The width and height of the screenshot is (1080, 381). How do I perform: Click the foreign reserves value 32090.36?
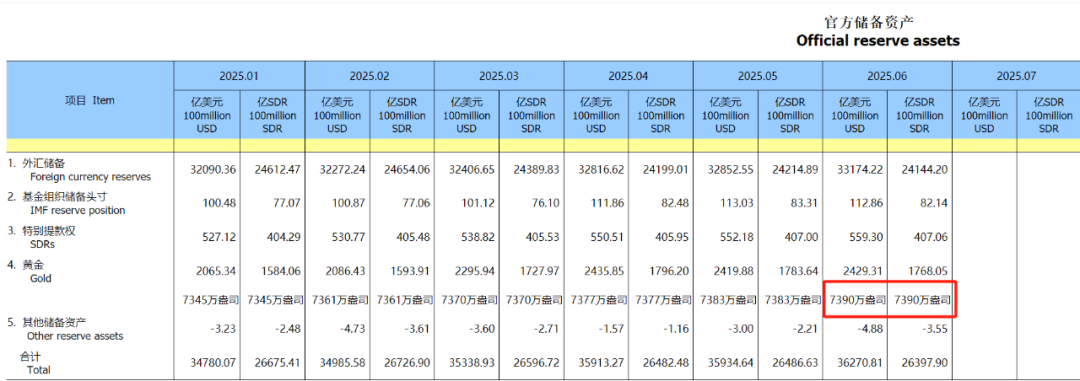[x=212, y=169]
